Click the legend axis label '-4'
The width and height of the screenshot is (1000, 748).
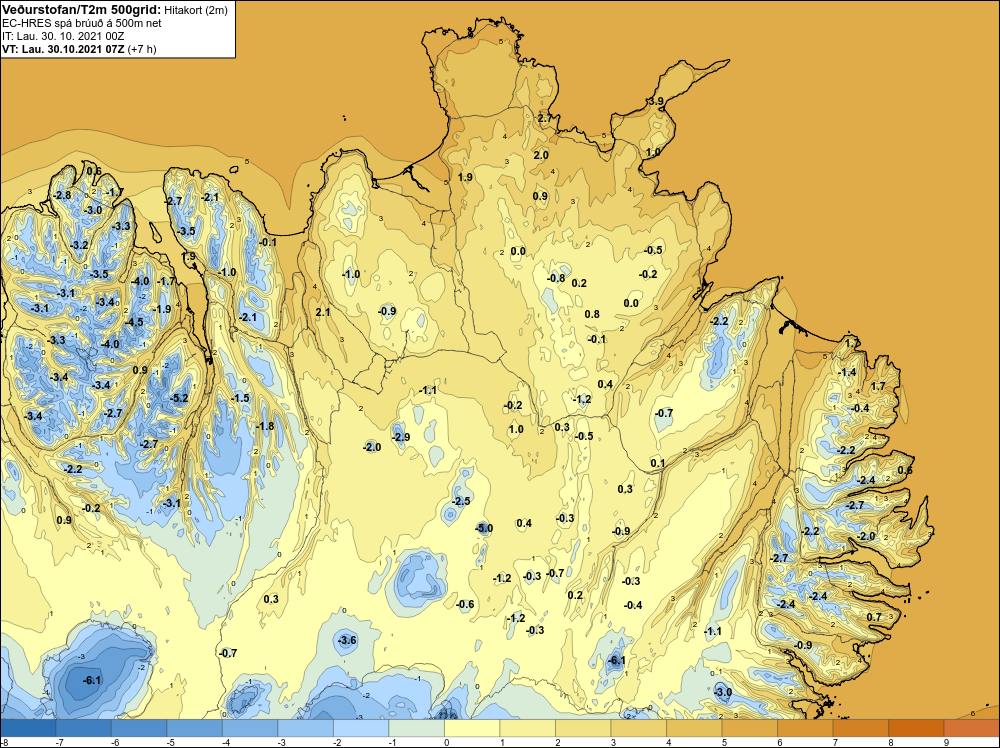pyautogui.click(x=225, y=742)
